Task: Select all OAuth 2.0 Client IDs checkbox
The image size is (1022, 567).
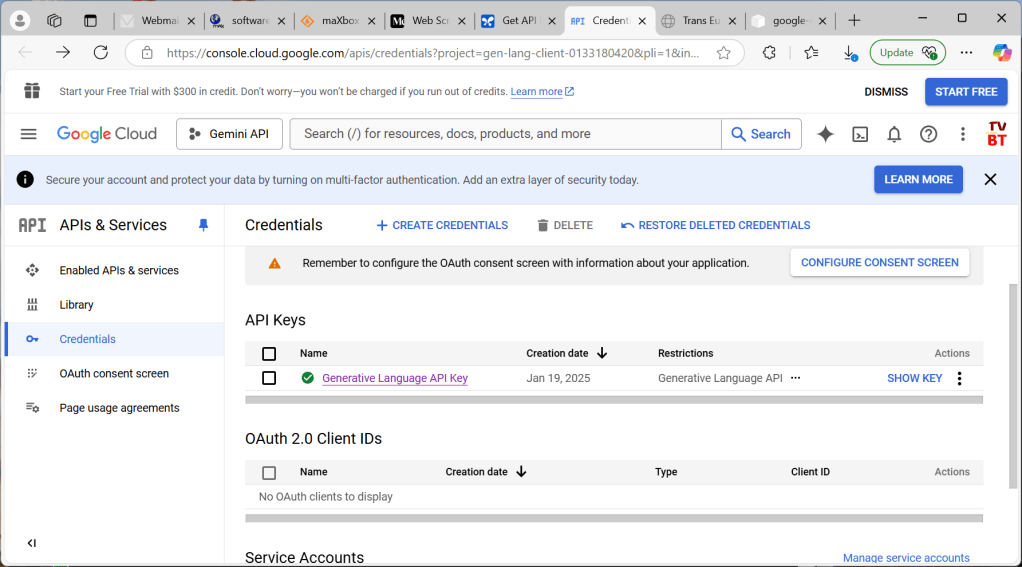Action: click(269, 472)
